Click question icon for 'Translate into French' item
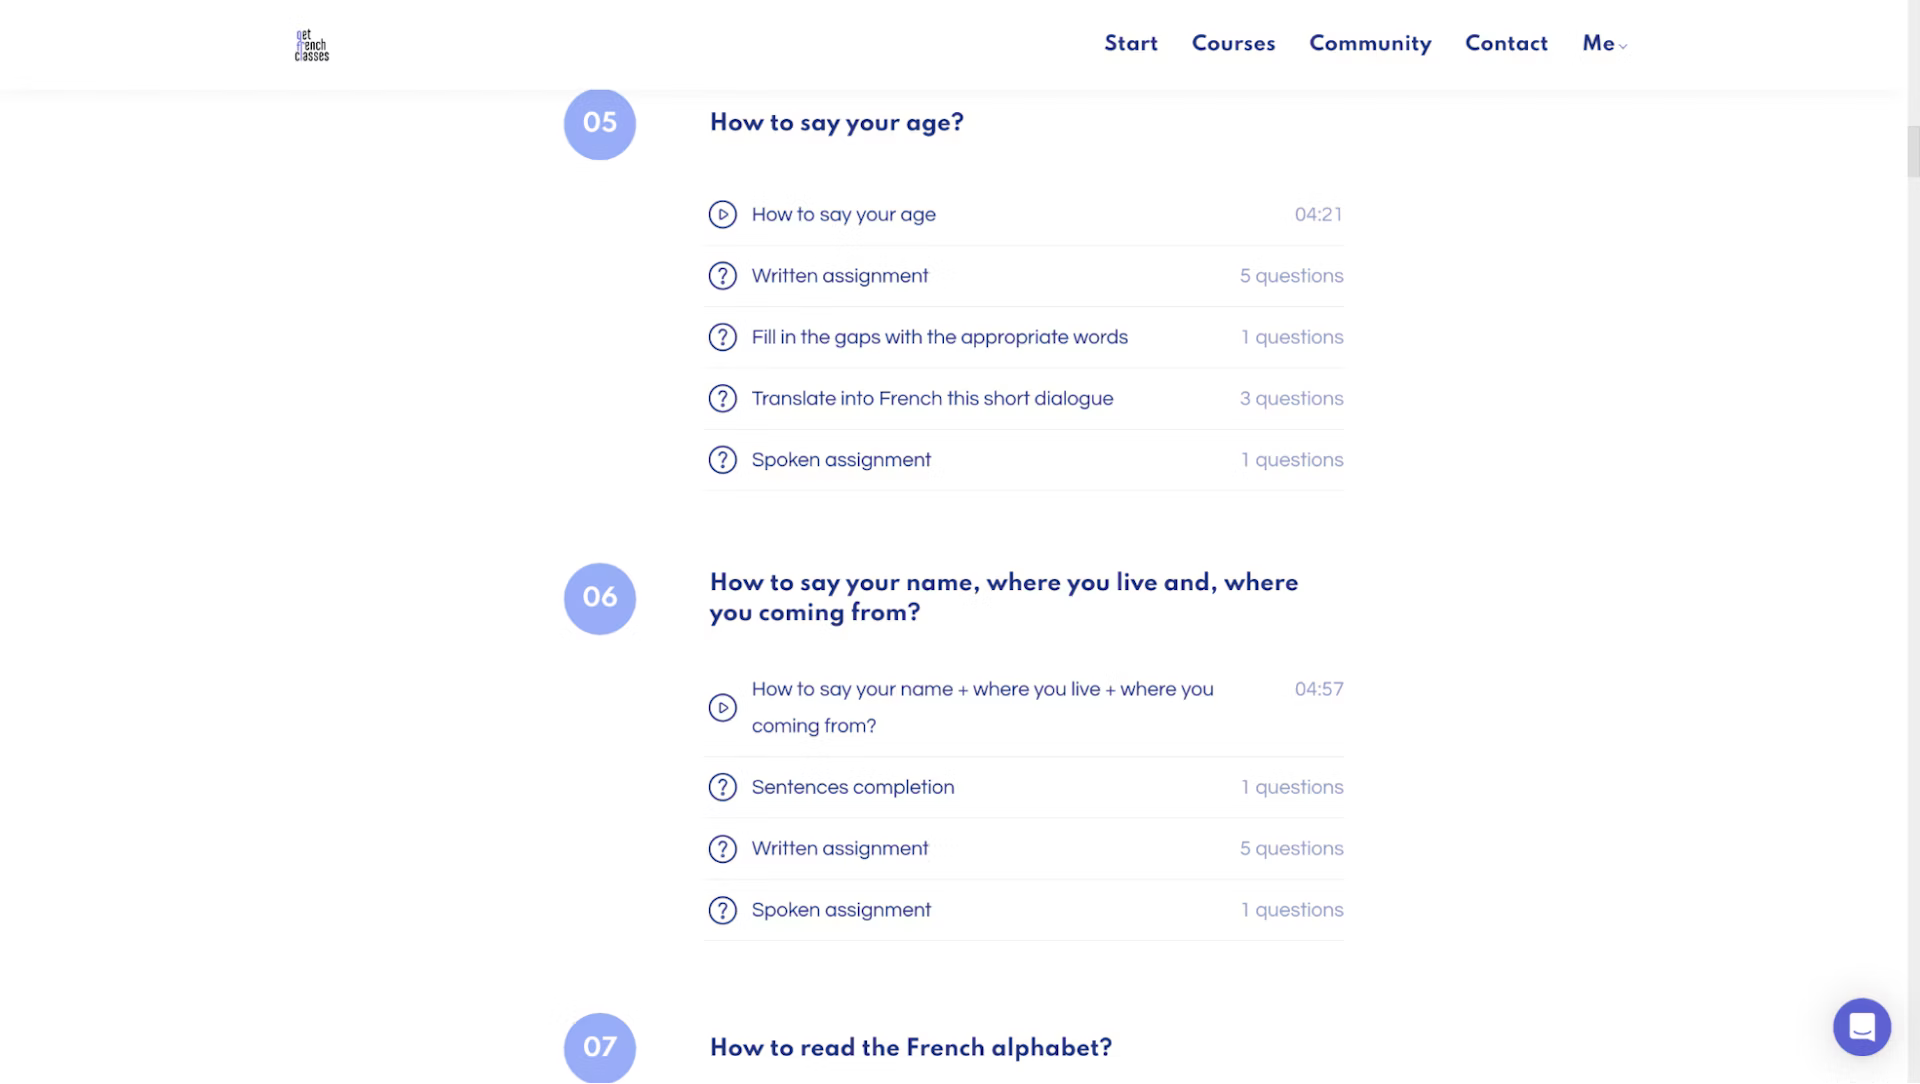 [722, 399]
